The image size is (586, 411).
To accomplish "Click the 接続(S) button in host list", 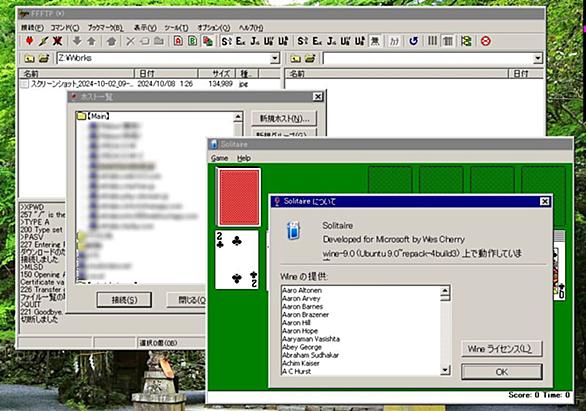I will pos(124,300).
